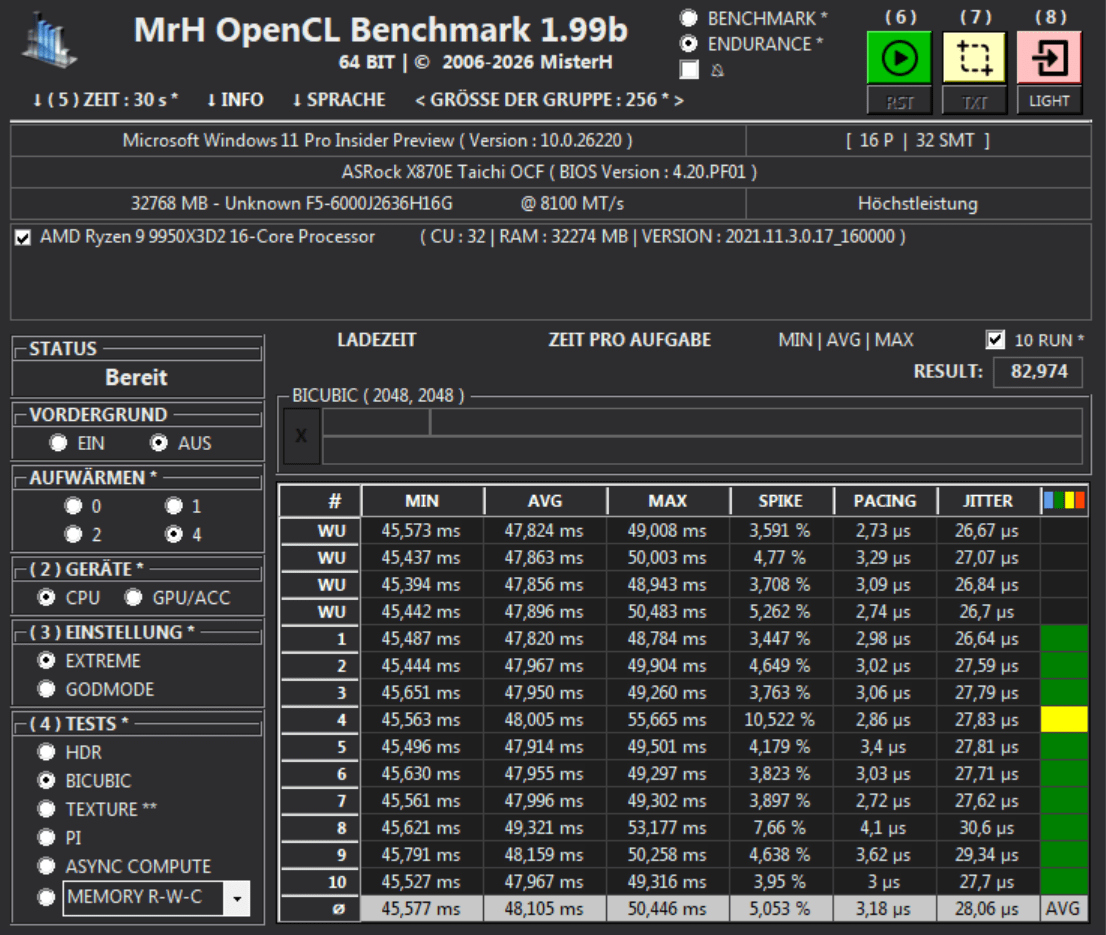Click the 30,6 µs JITTER cell

[988, 828]
